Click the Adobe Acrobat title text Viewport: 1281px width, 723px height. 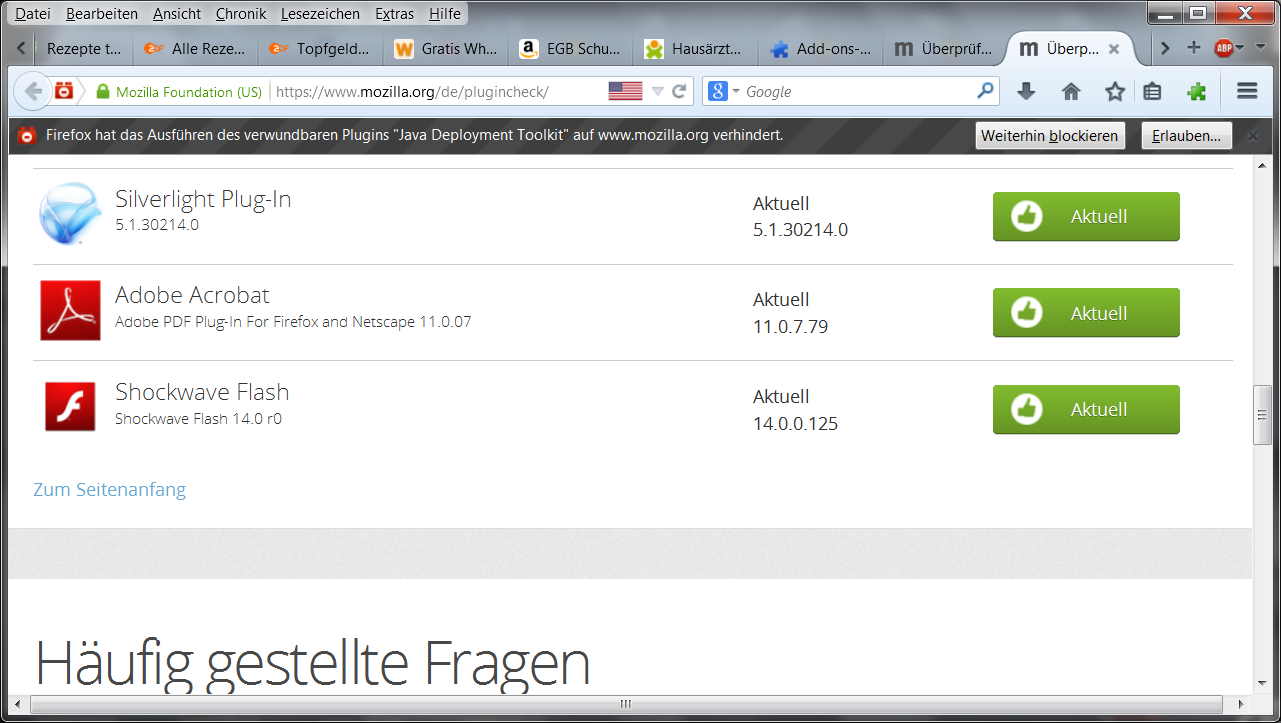[x=192, y=295]
